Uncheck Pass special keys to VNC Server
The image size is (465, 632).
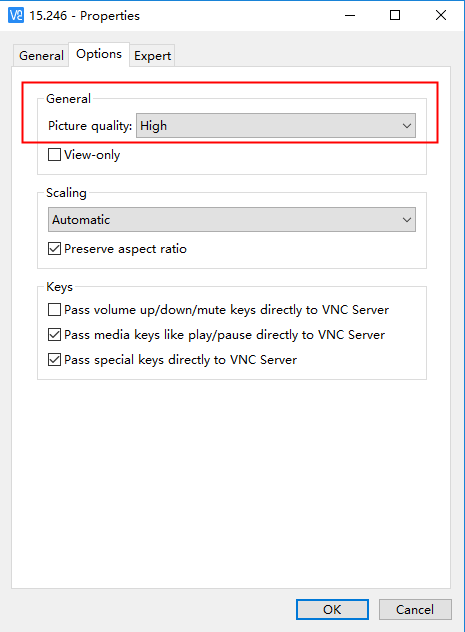[54, 360]
